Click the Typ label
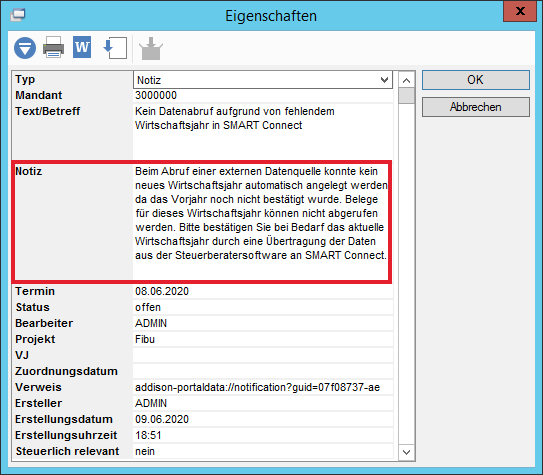Screen dimensions: 543x475 pyautogui.click(x=25, y=80)
